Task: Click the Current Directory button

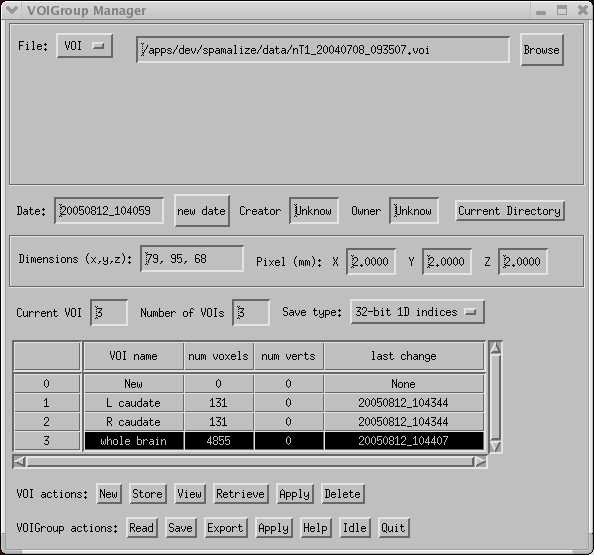Action: click(510, 211)
